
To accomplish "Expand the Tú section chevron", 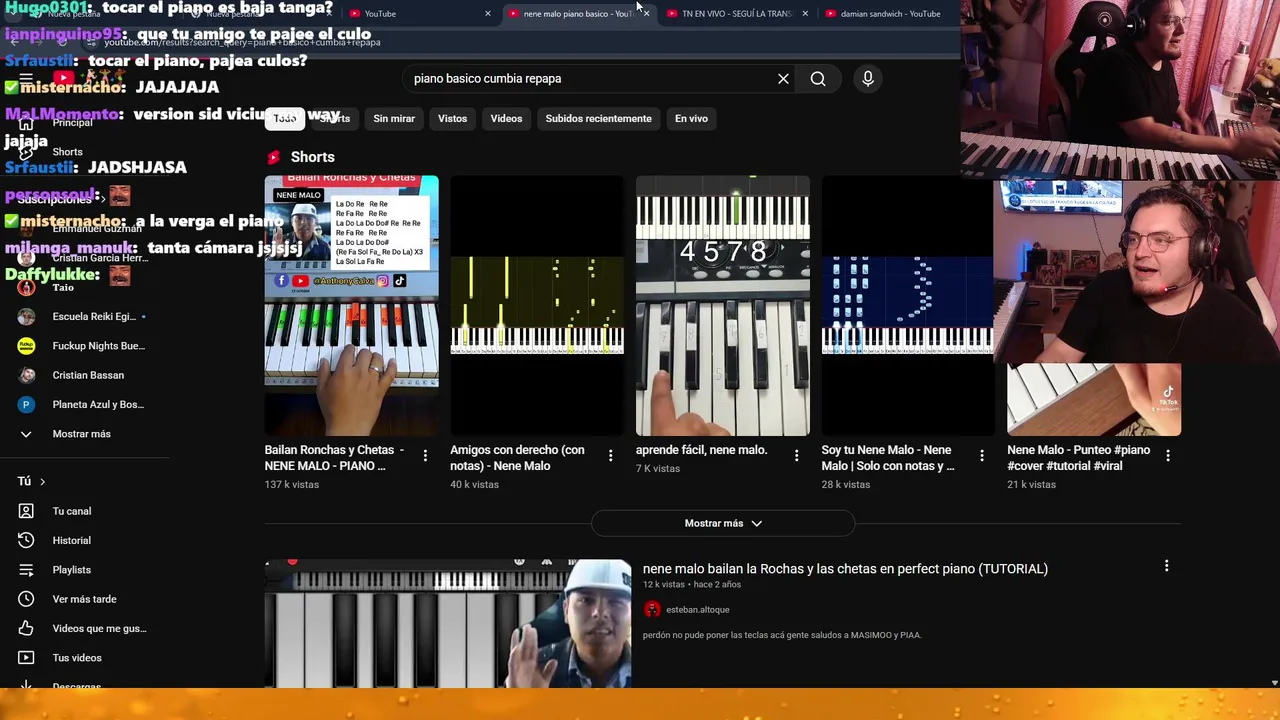I will point(42,482).
